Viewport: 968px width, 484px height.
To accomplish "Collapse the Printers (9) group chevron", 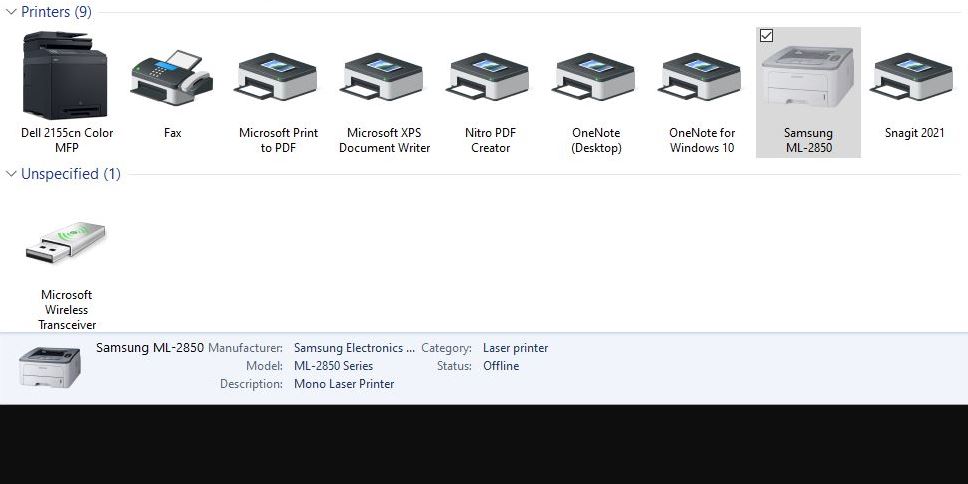I will point(10,12).
